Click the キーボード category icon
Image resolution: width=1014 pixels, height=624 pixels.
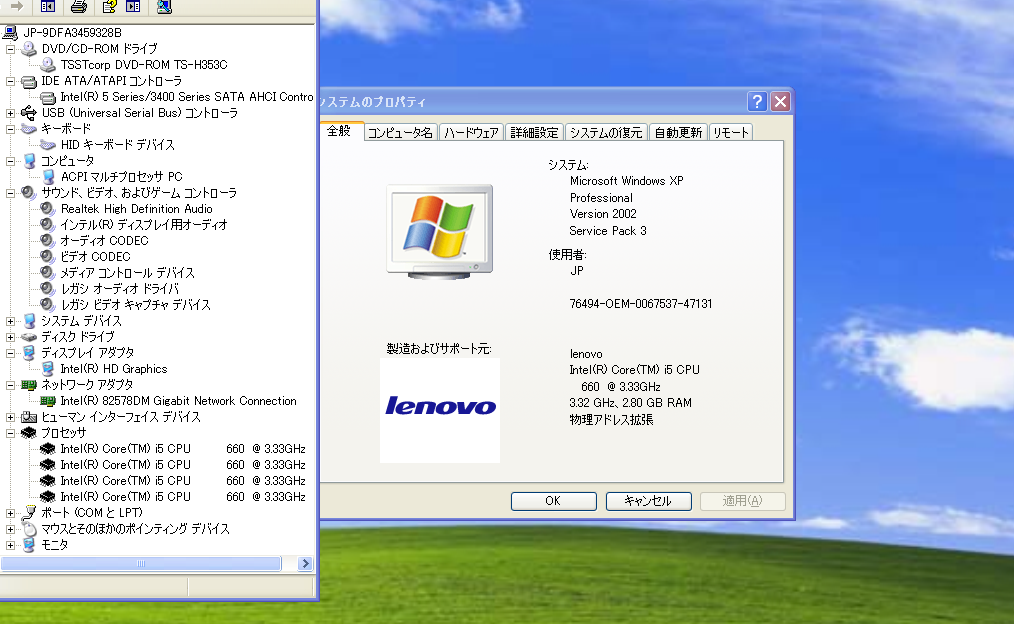(x=28, y=129)
